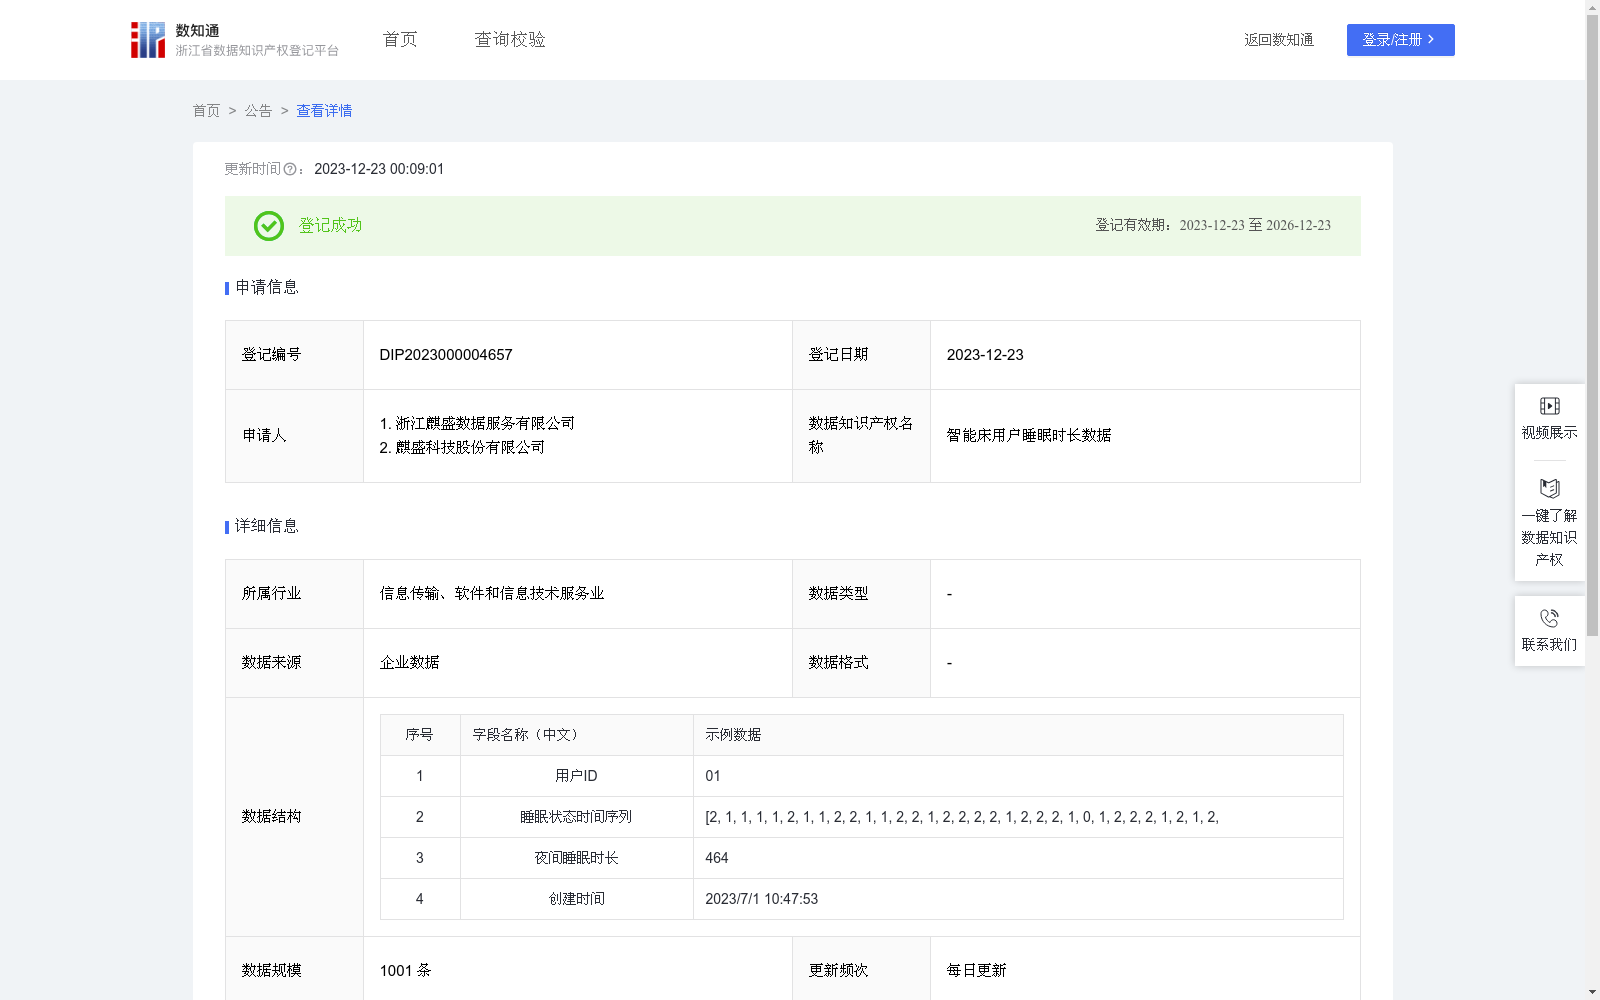Click the 申请信息 section heading
The width and height of the screenshot is (1600, 1000).
(x=267, y=288)
